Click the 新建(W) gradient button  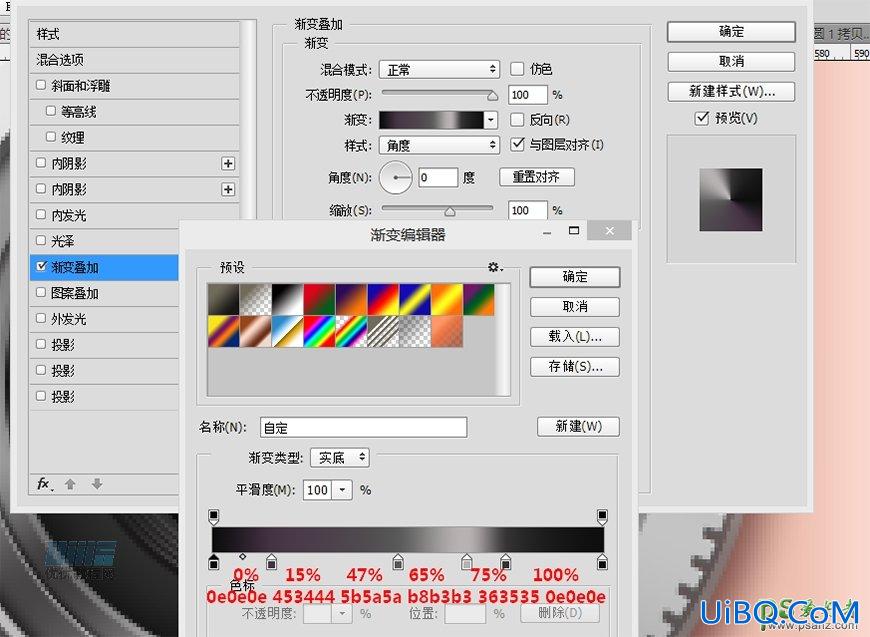[x=578, y=427]
